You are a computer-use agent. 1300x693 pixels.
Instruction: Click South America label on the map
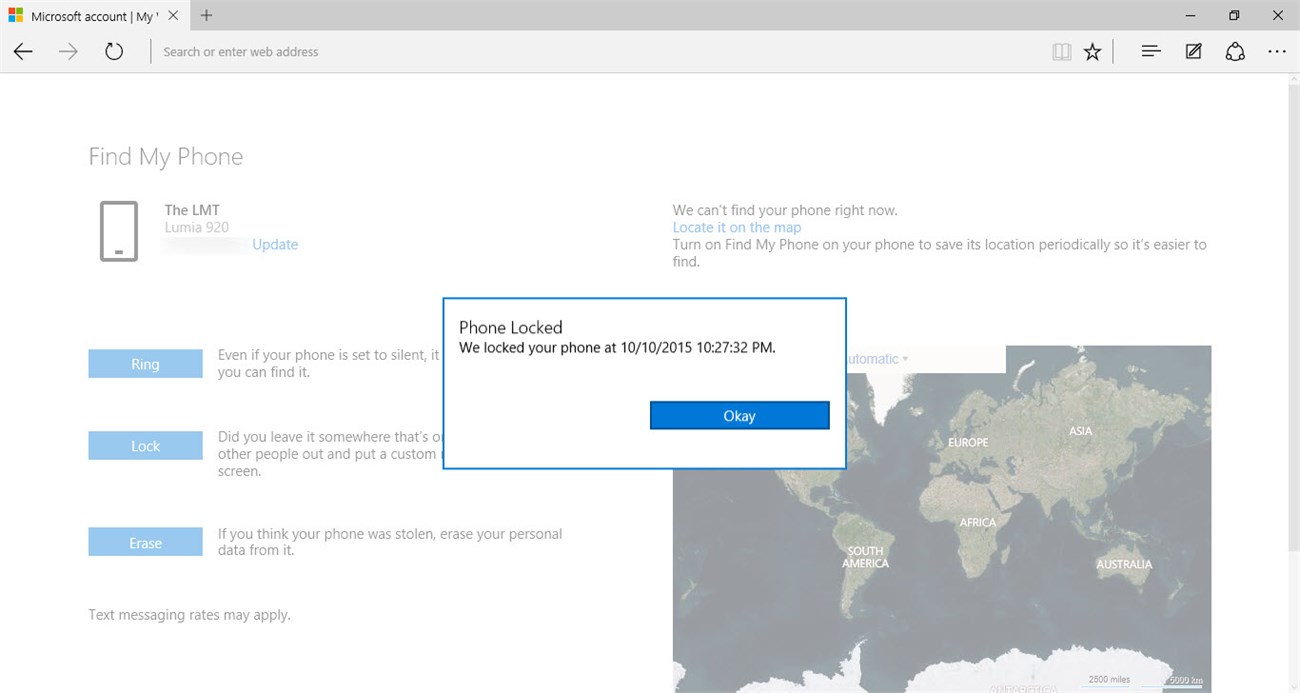click(x=865, y=557)
